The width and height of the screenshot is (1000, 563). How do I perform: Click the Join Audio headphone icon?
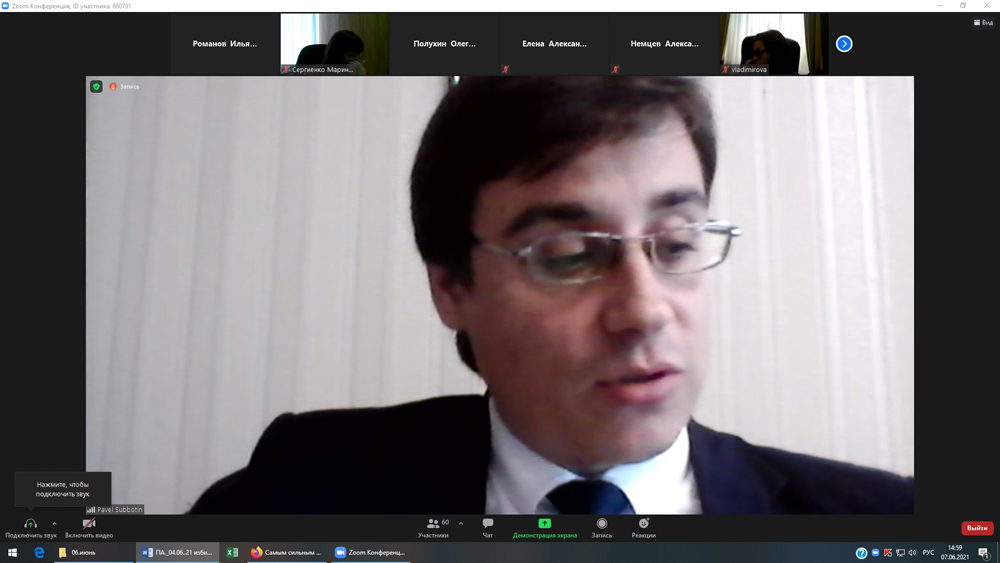click(x=30, y=523)
